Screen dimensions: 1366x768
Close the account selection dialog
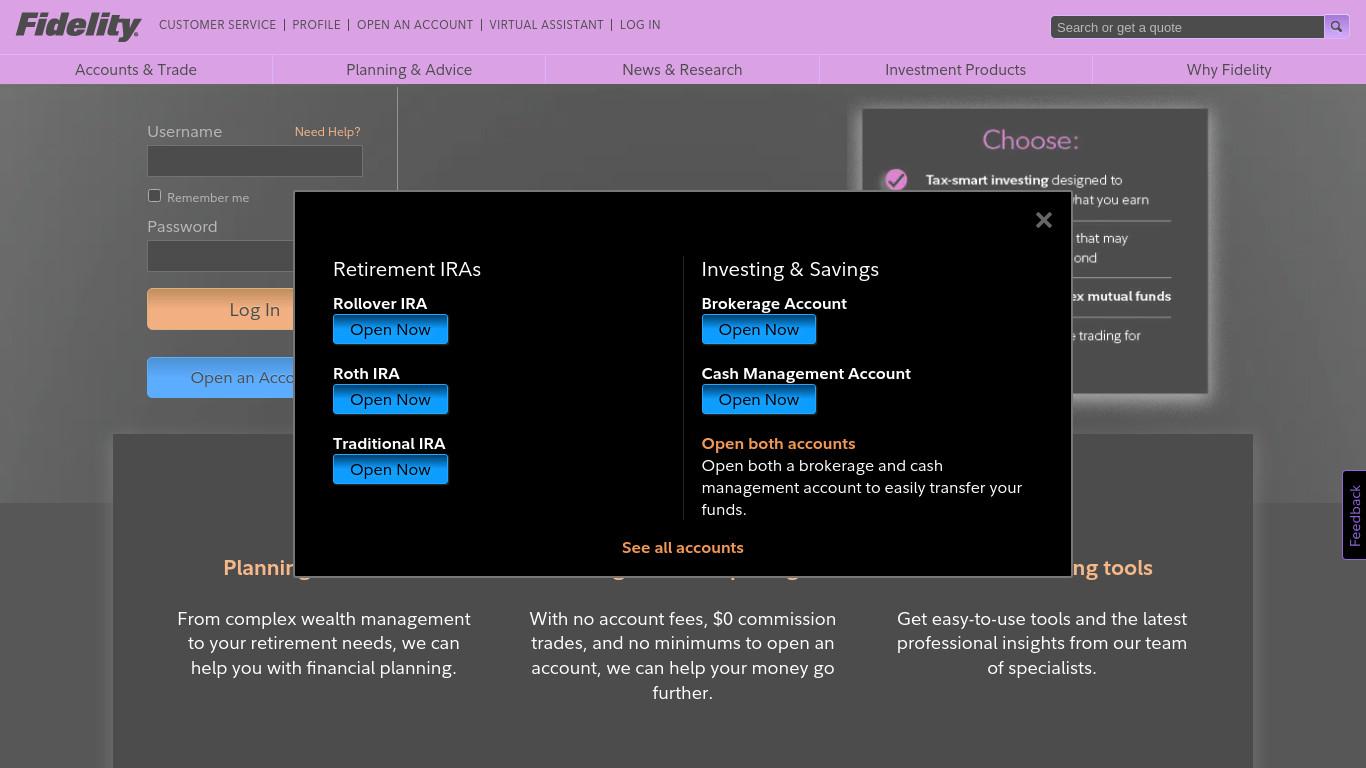pyautogui.click(x=1044, y=220)
